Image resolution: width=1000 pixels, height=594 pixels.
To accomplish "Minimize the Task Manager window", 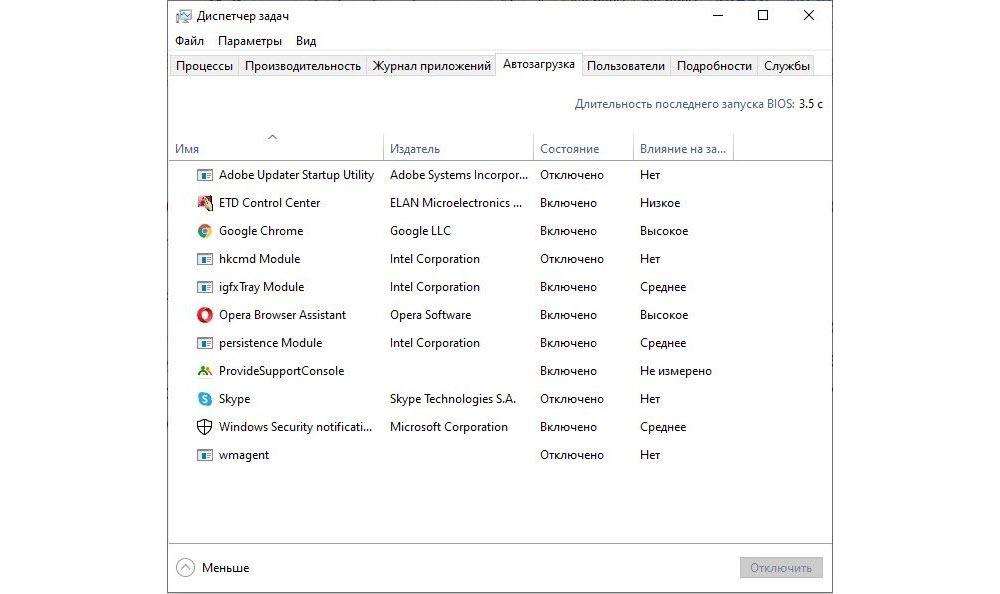I will point(718,15).
